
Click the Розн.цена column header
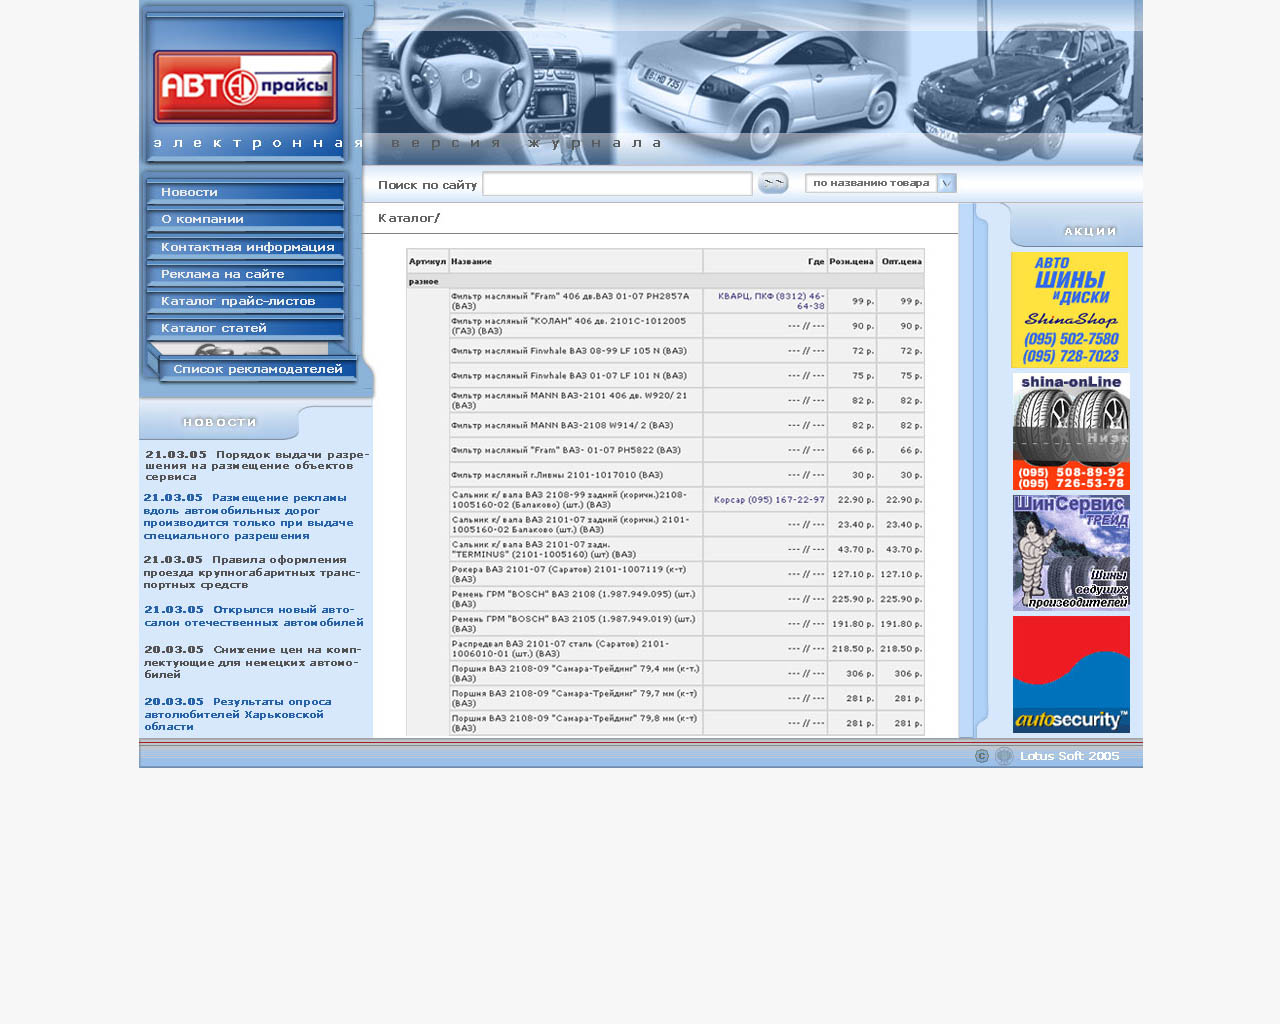point(852,261)
